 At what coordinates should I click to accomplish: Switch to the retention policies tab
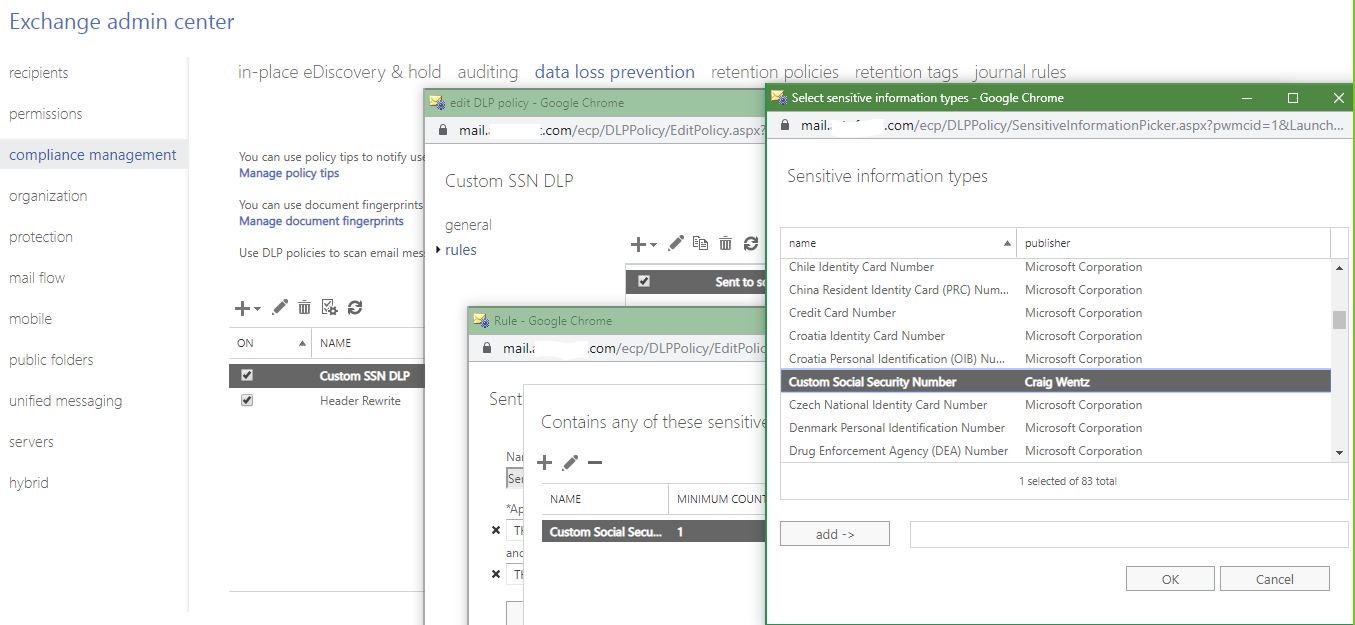point(775,71)
